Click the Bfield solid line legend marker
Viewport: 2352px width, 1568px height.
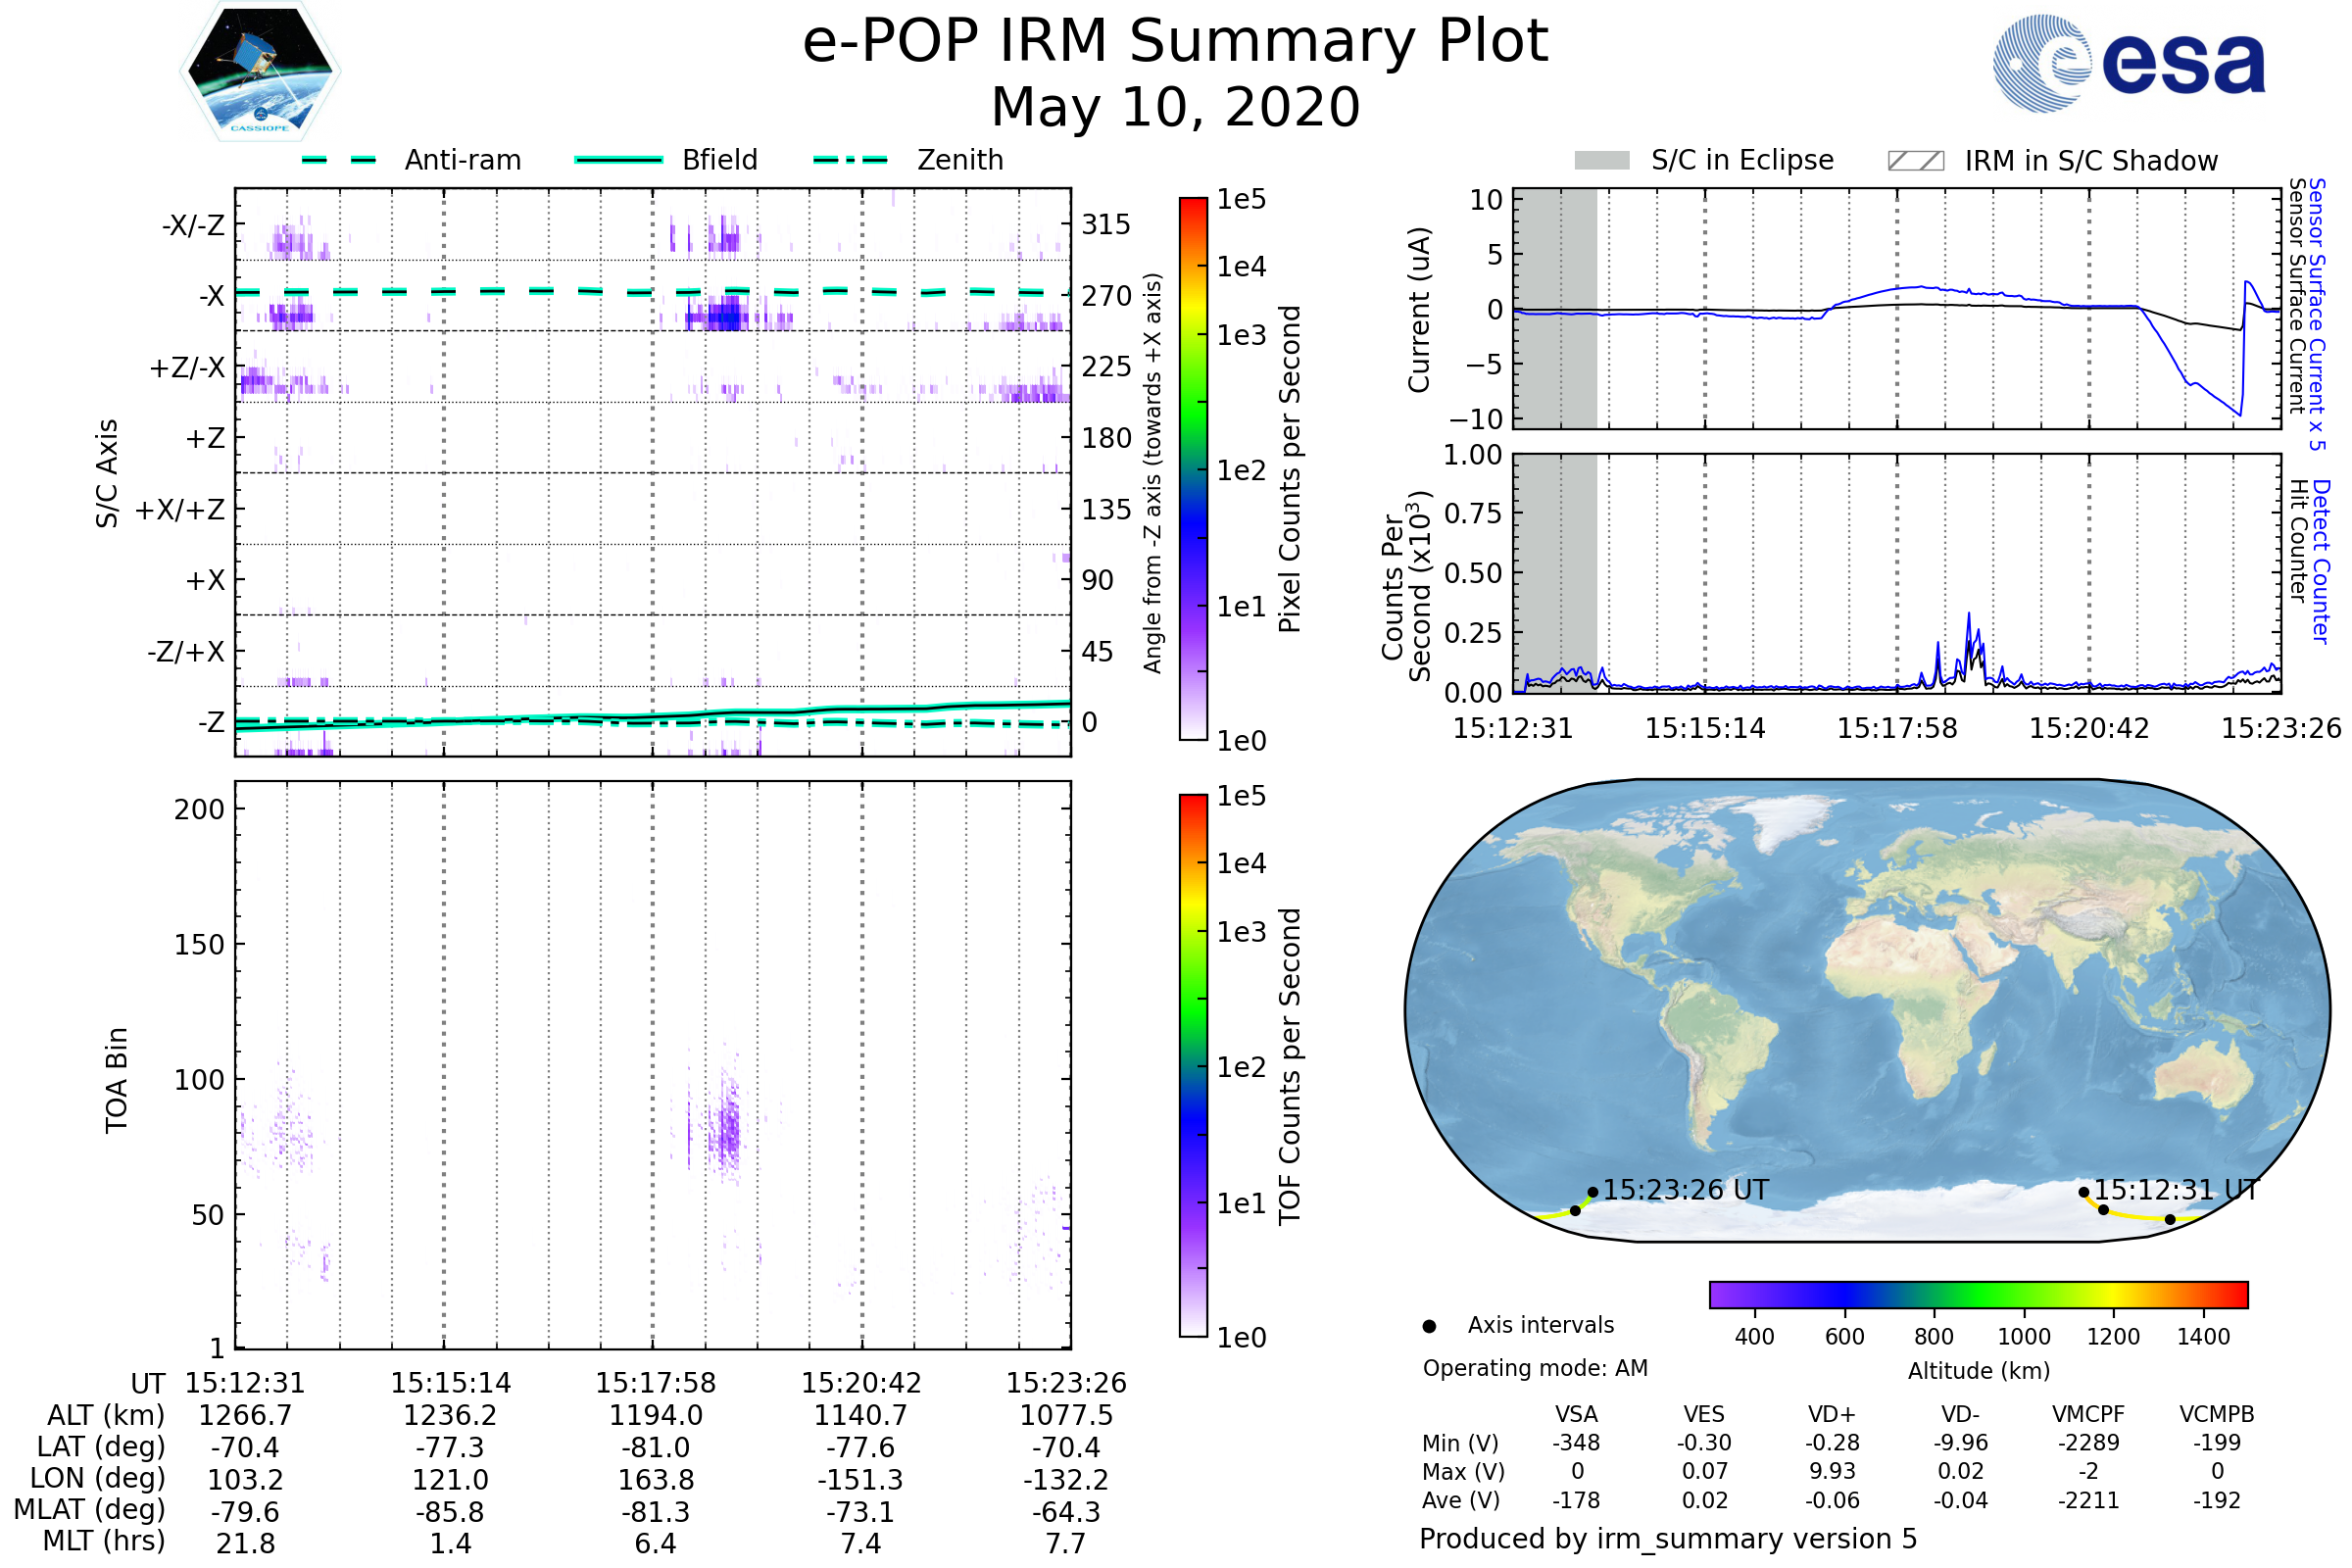pyautogui.click(x=618, y=160)
